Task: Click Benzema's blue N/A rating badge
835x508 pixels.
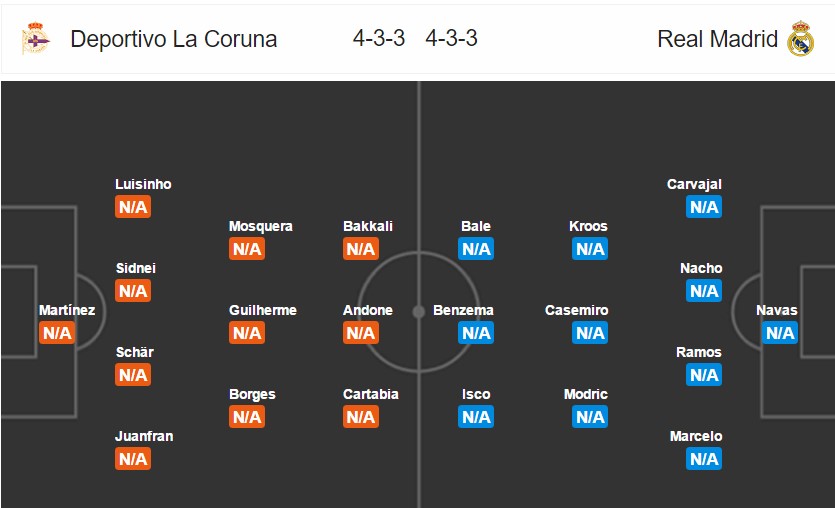Action: [476, 333]
